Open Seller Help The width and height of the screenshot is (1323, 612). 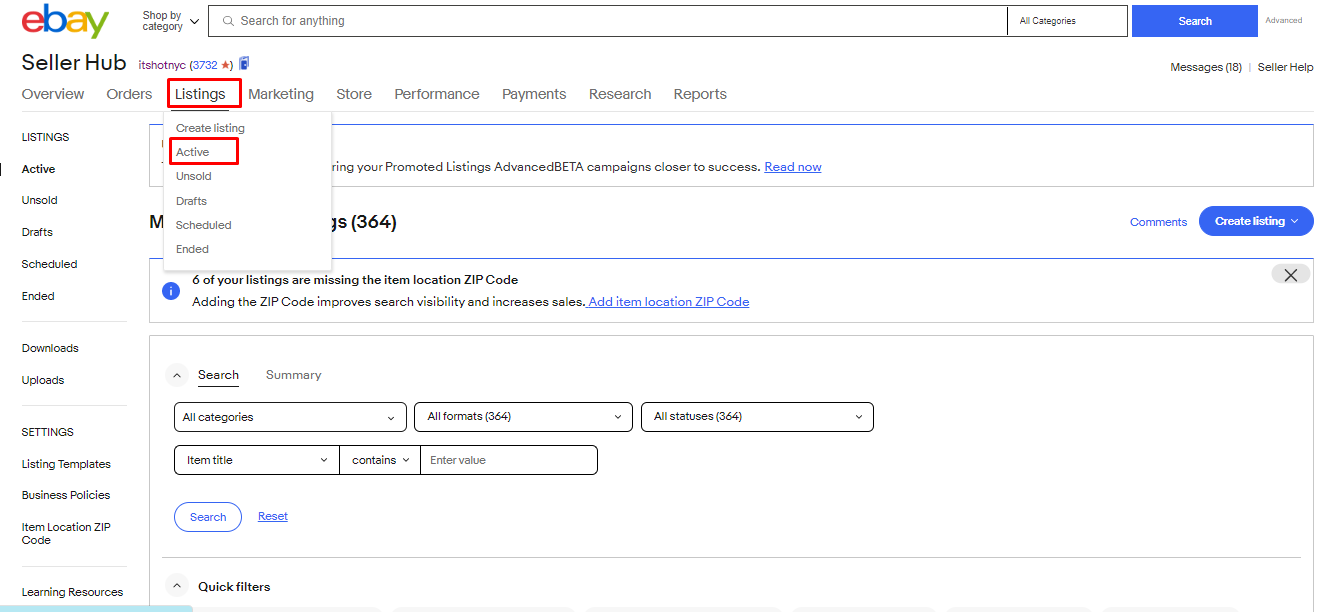point(1286,67)
